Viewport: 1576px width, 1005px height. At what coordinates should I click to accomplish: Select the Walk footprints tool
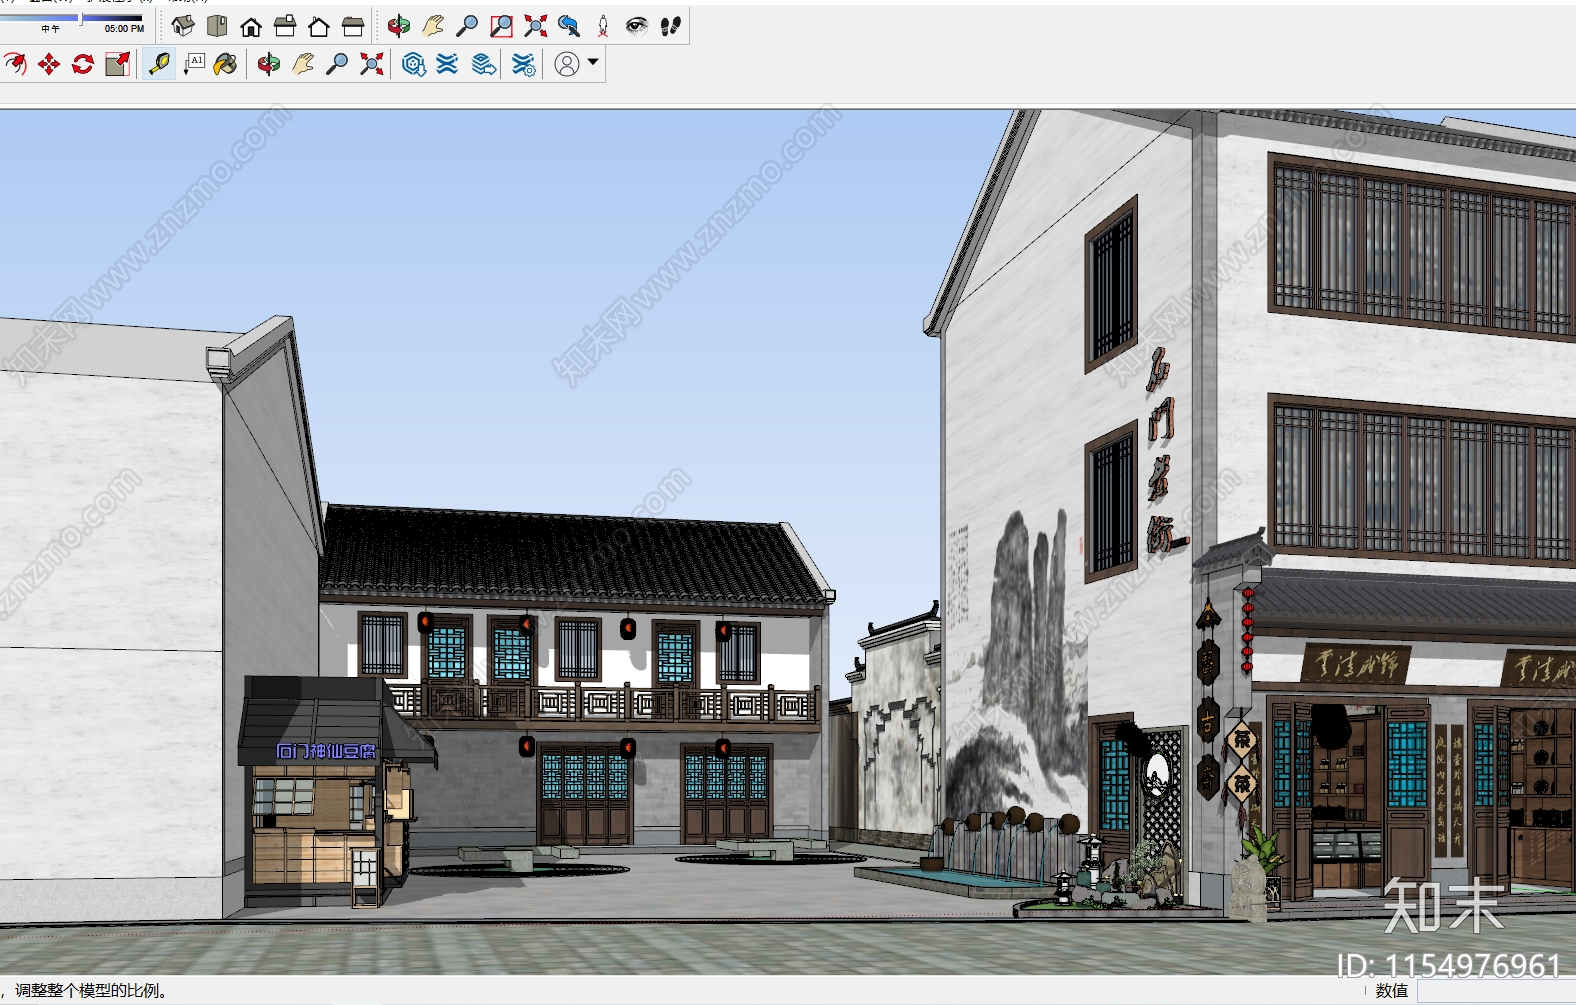pyautogui.click(x=671, y=25)
